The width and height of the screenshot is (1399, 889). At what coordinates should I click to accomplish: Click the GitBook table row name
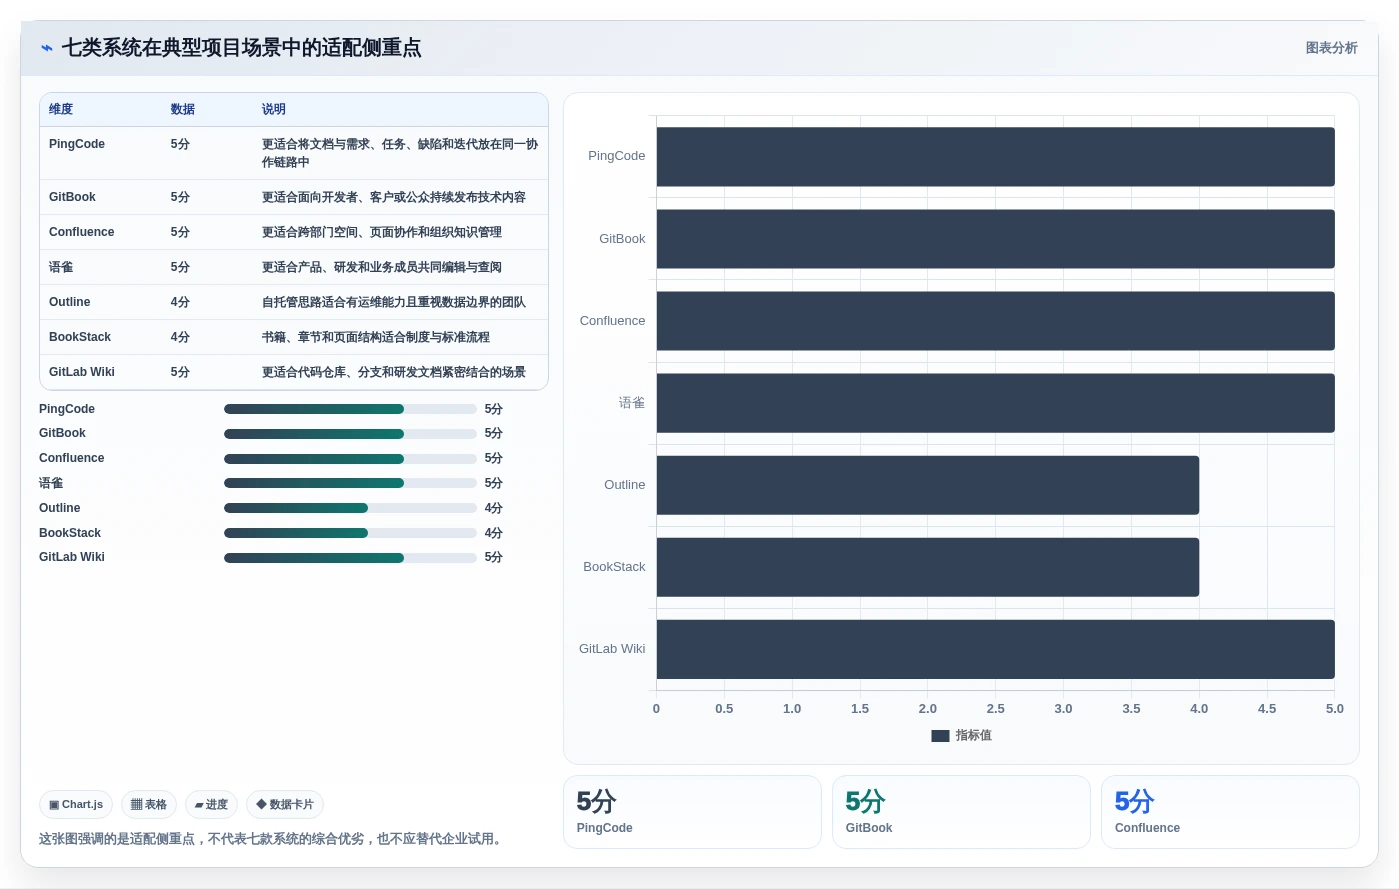[x=72, y=197]
